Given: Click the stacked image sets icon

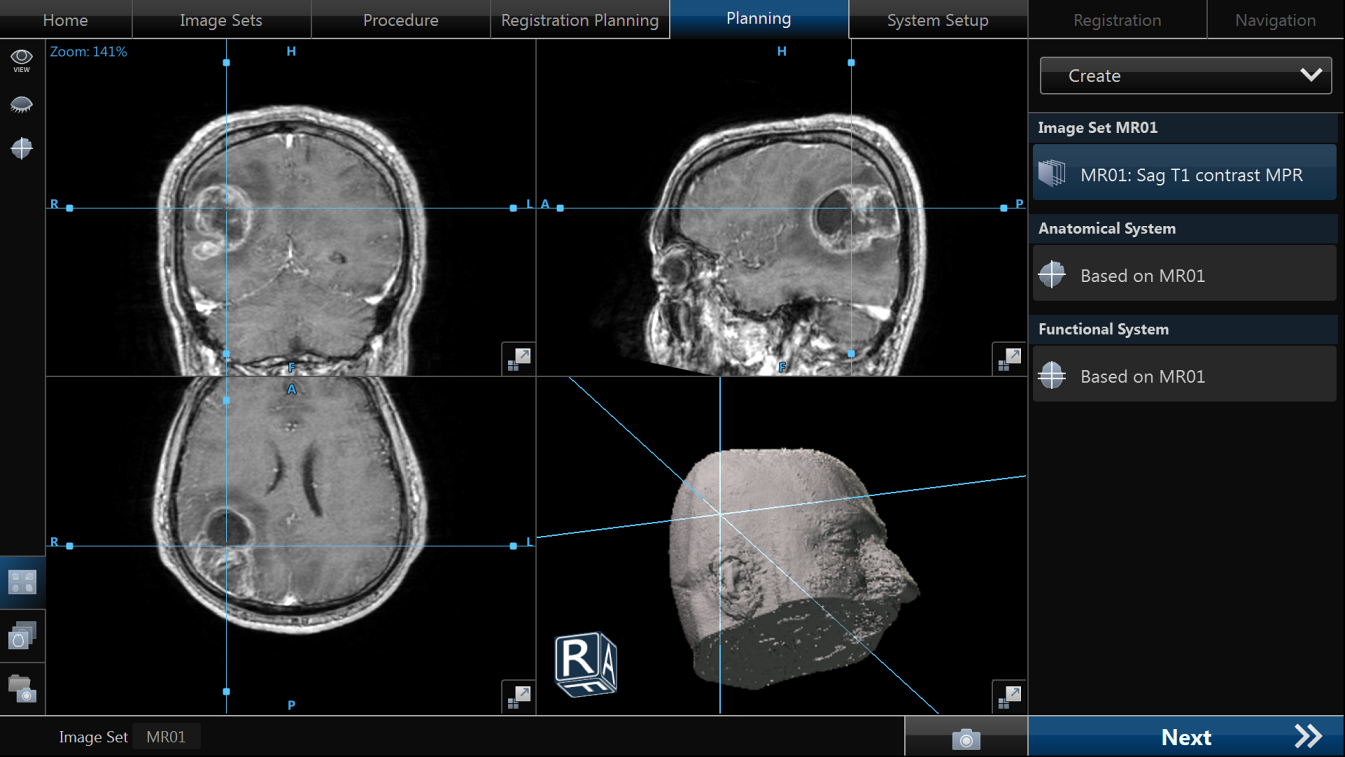Looking at the screenshot, I should (22, 636).
